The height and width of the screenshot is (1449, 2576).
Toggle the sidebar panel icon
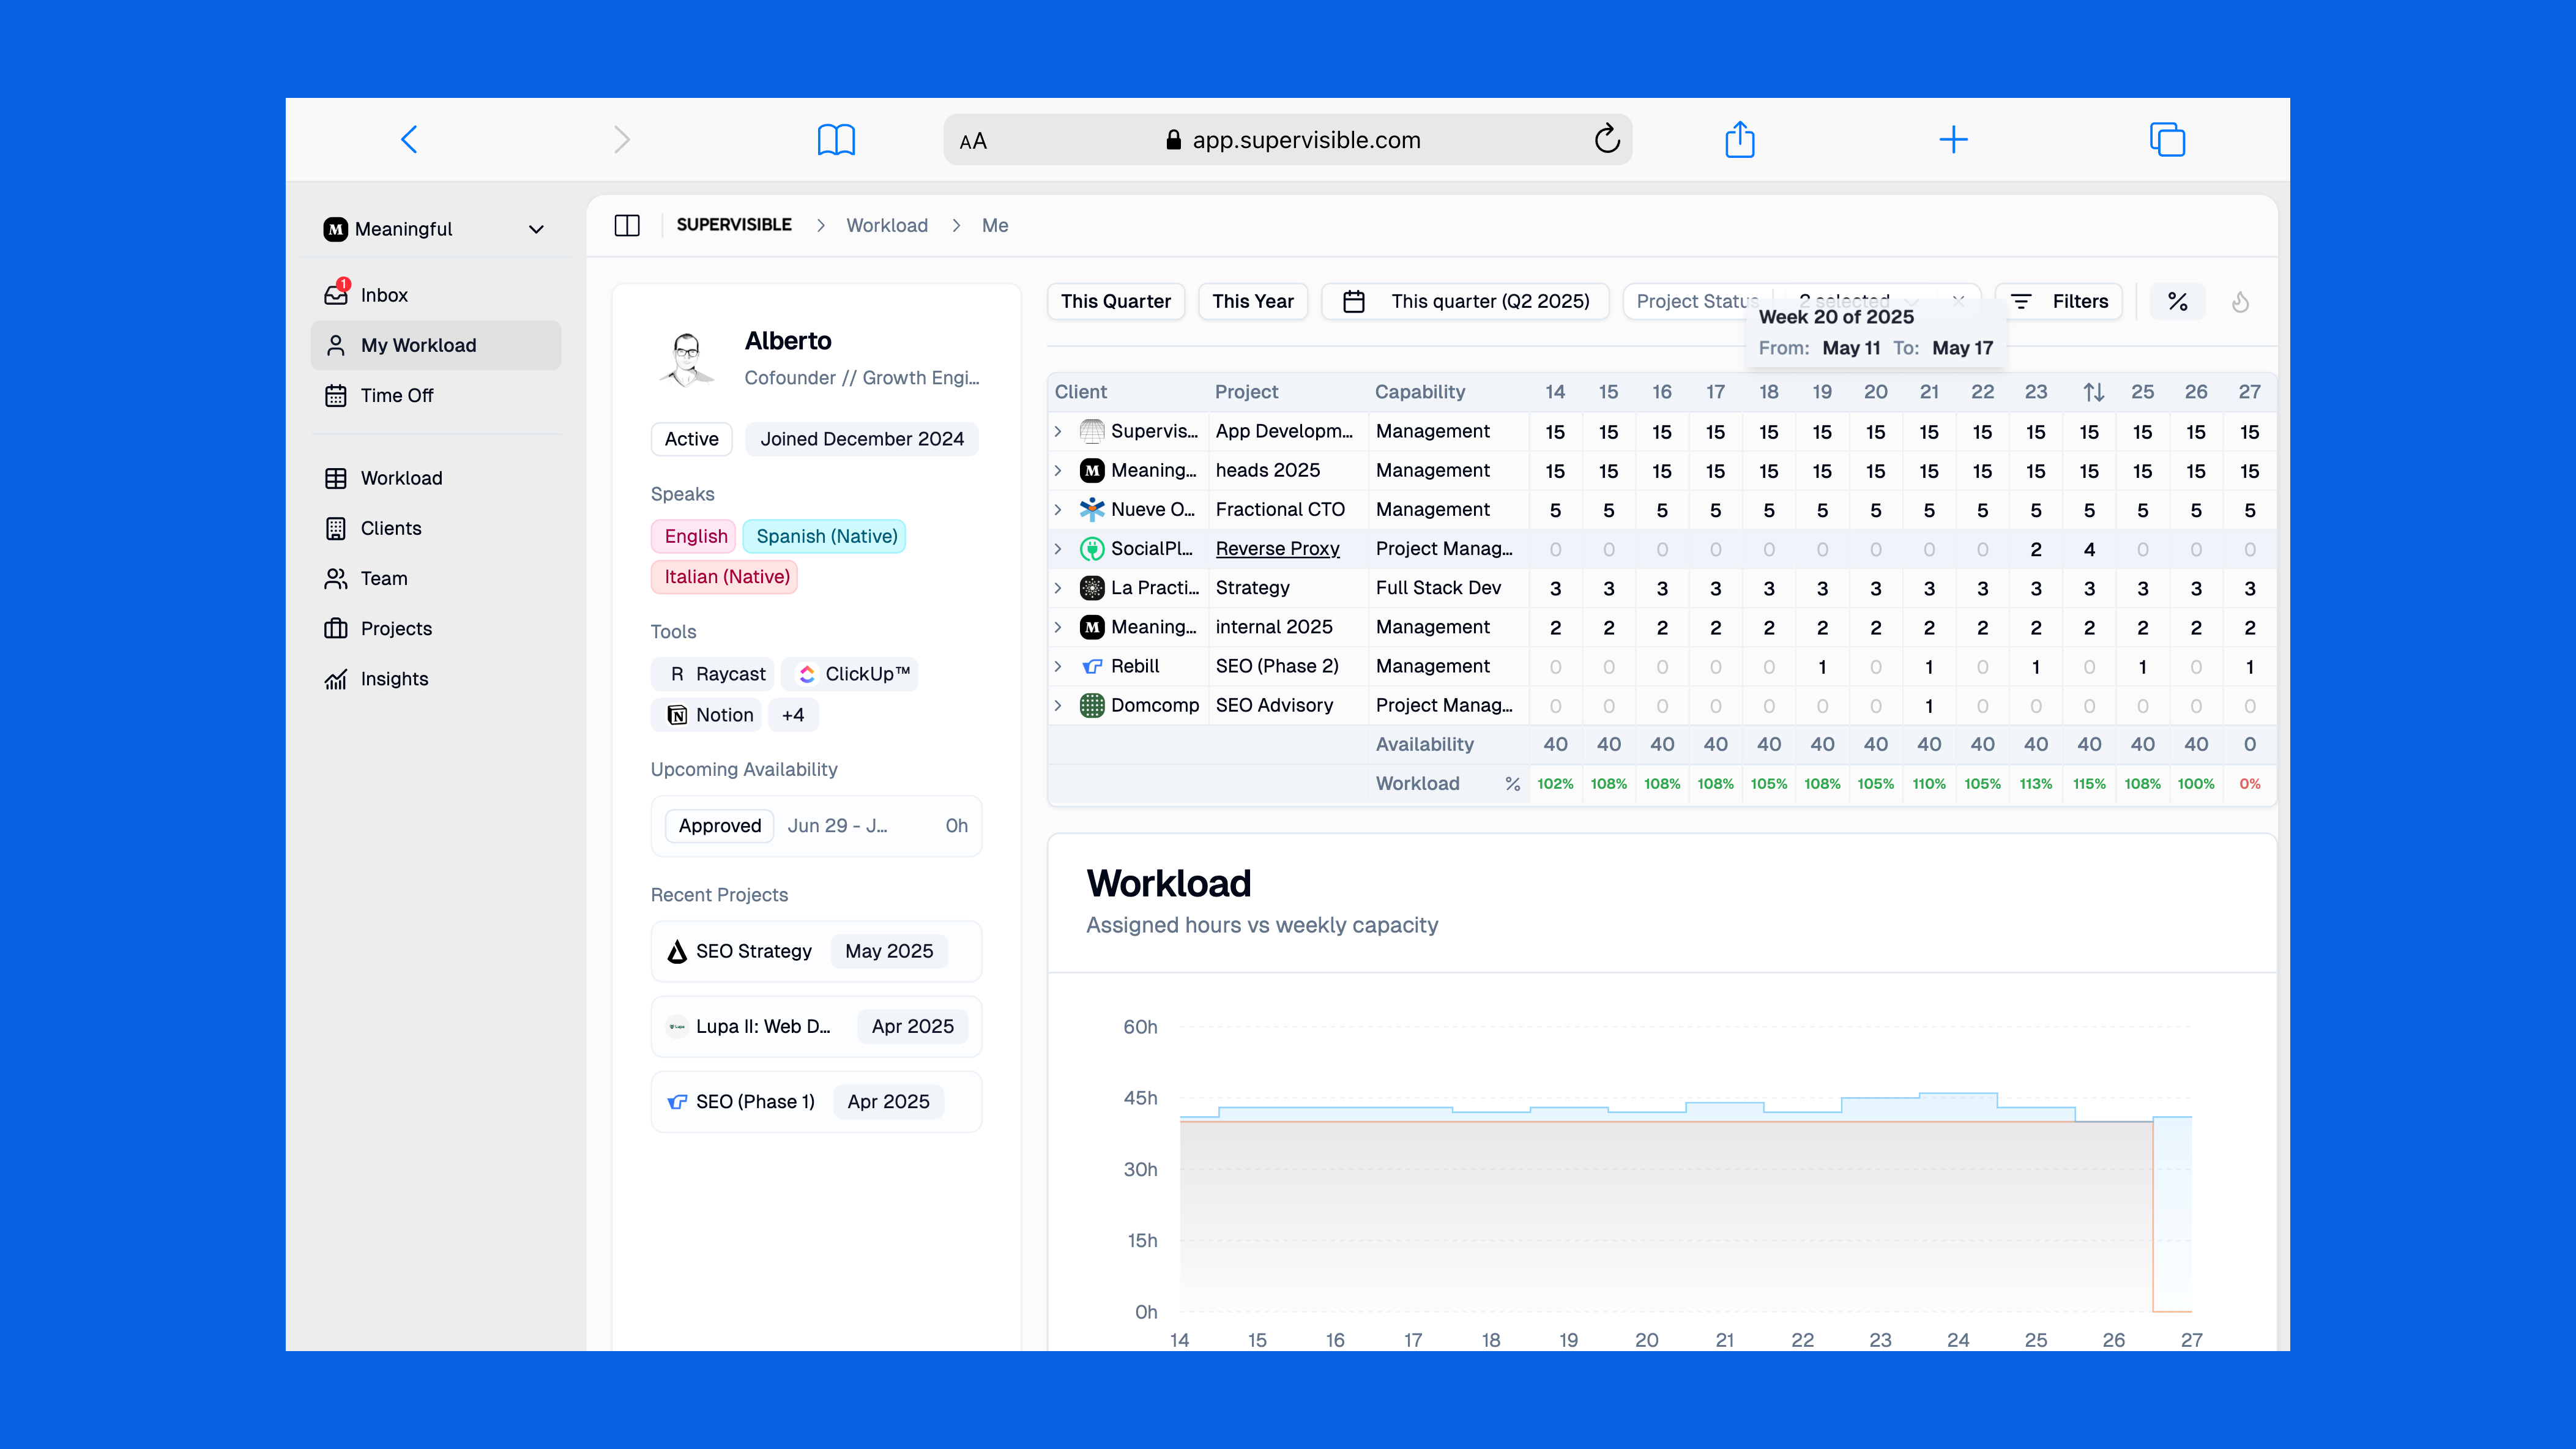click(x=627, y=225)
